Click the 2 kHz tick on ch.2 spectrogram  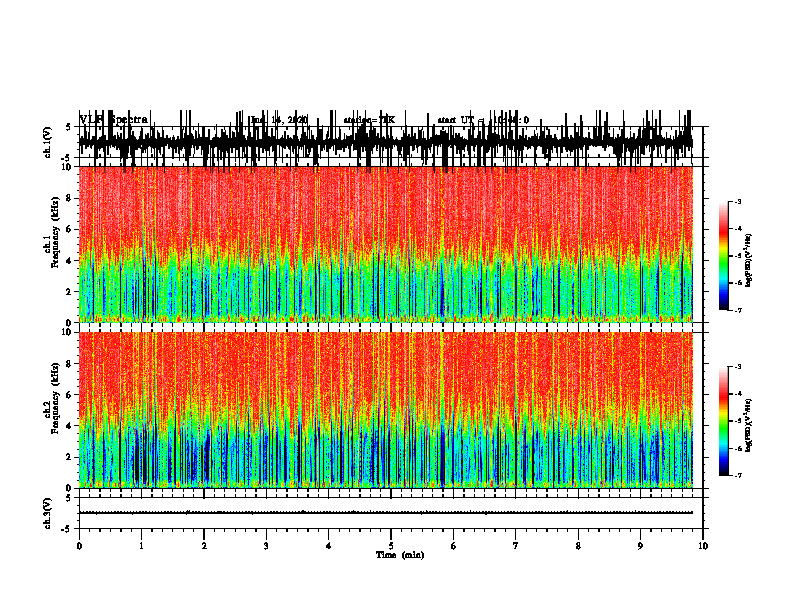coord(70,457)
